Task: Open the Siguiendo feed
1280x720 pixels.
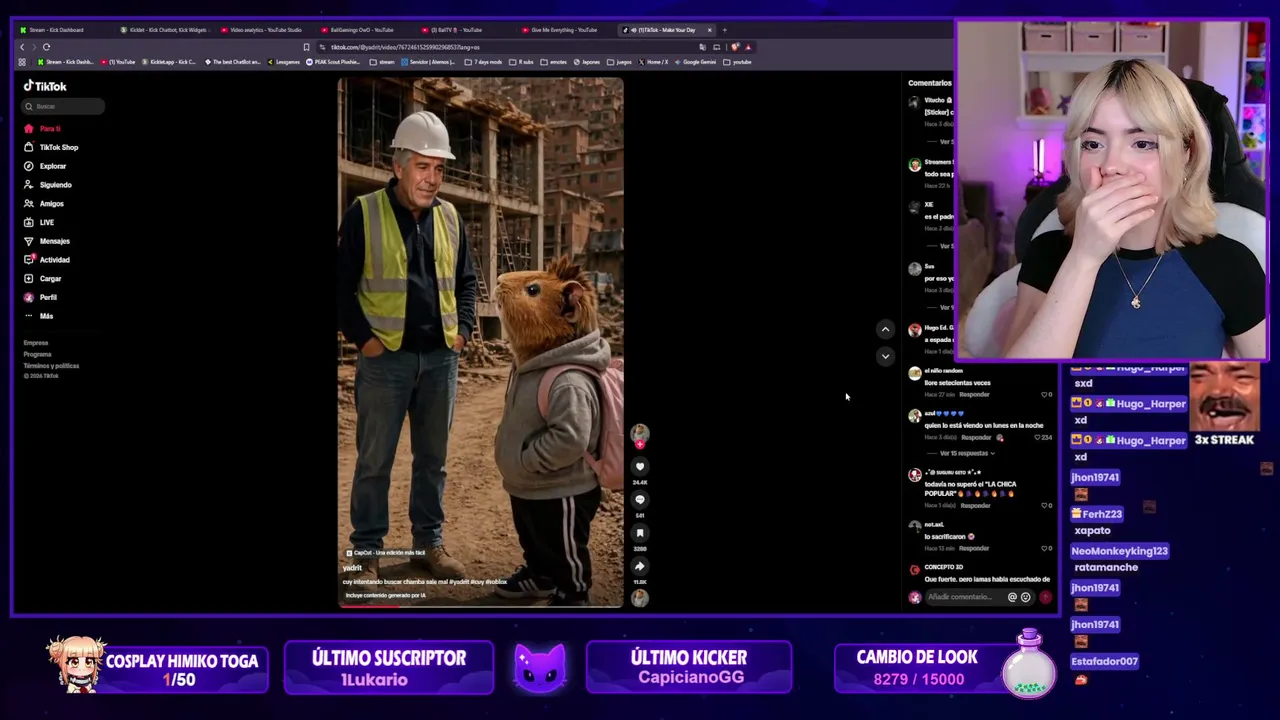Action: click(x=48, y=185)
